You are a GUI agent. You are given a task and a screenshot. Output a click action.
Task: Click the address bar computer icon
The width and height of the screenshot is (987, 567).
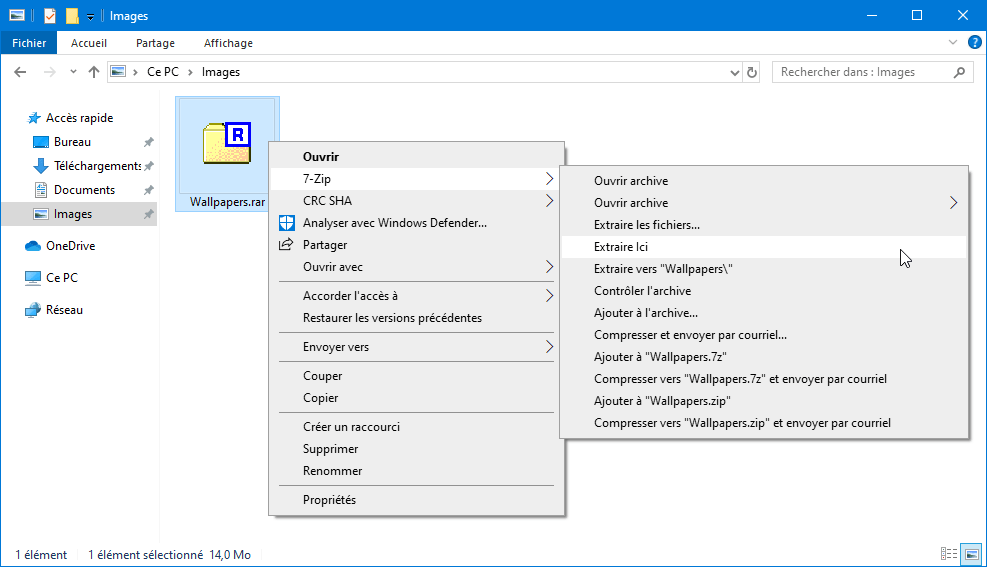click(x=118, y=72)
